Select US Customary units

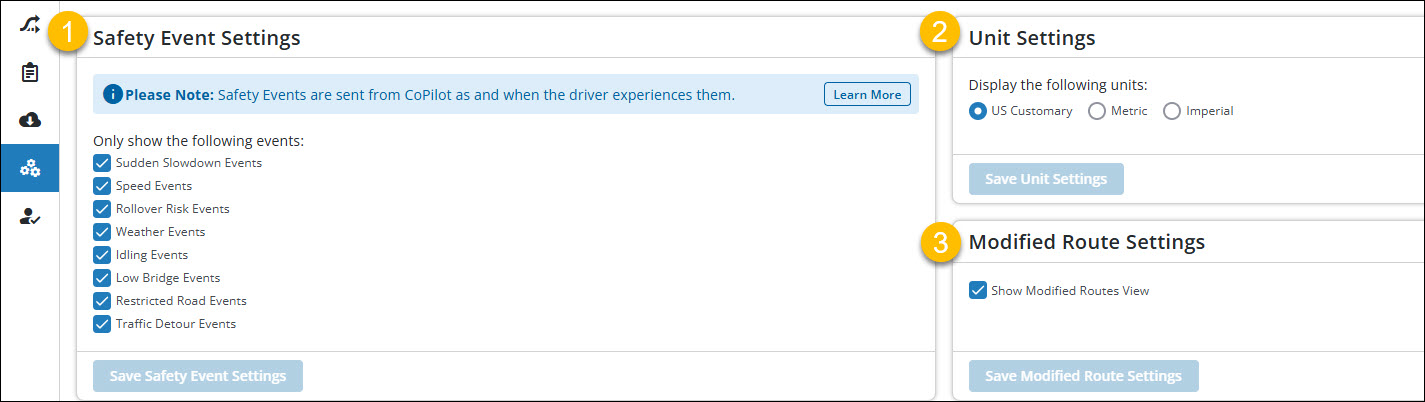pyautogui.click(x=978, y=111)
